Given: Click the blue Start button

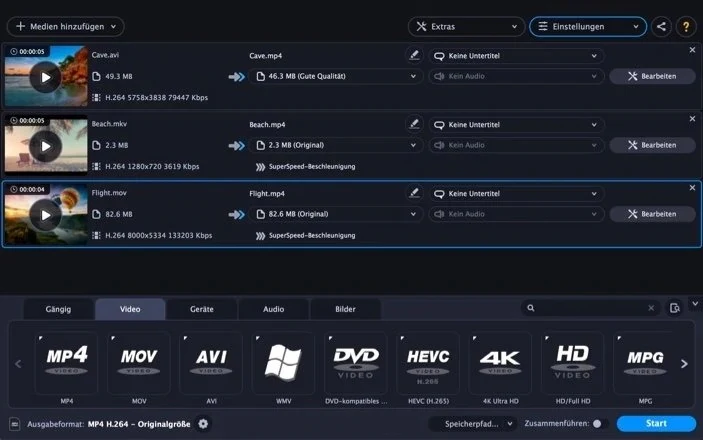Looking at the screenshot, I should click(x=656, y=423).
